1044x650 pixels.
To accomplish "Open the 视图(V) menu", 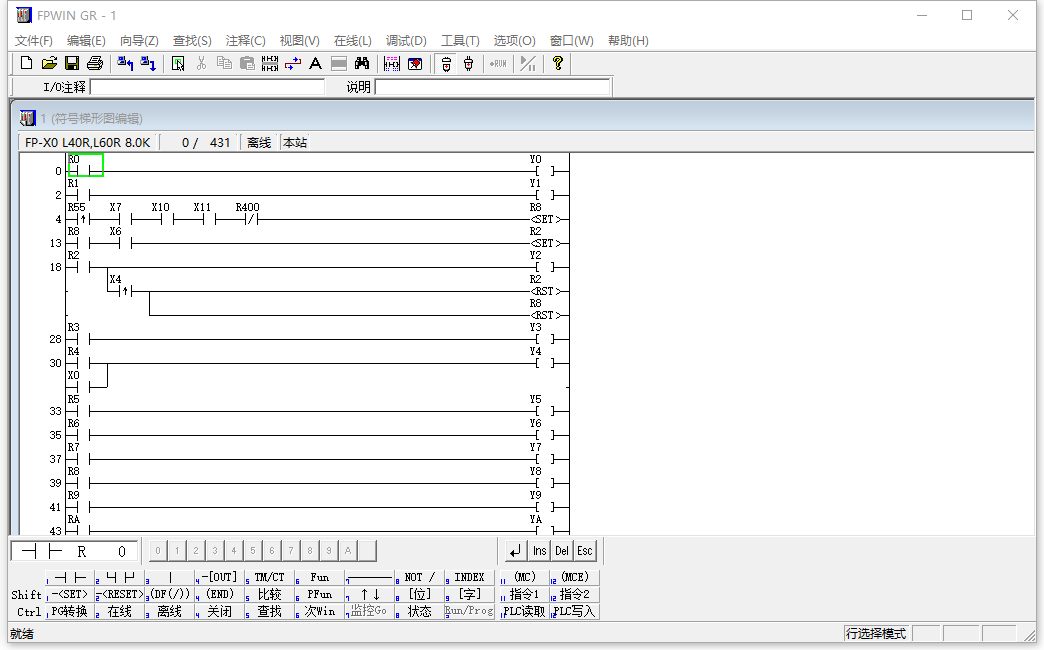I will (299, 41).
